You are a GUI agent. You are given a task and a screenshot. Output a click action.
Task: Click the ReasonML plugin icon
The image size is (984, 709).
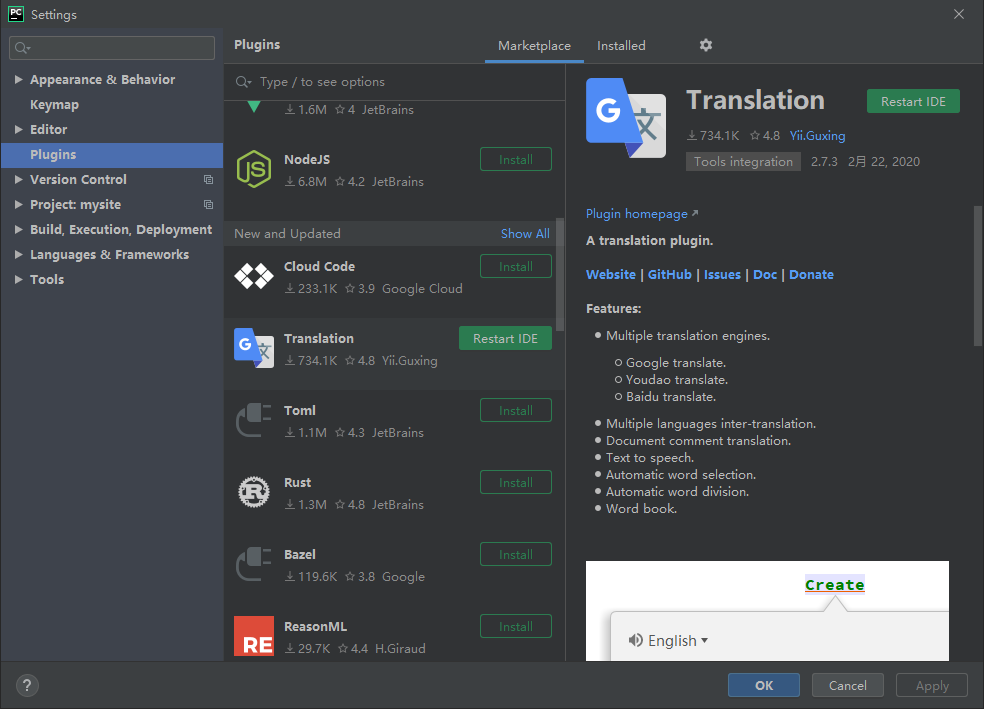click(x=253, y=637)
